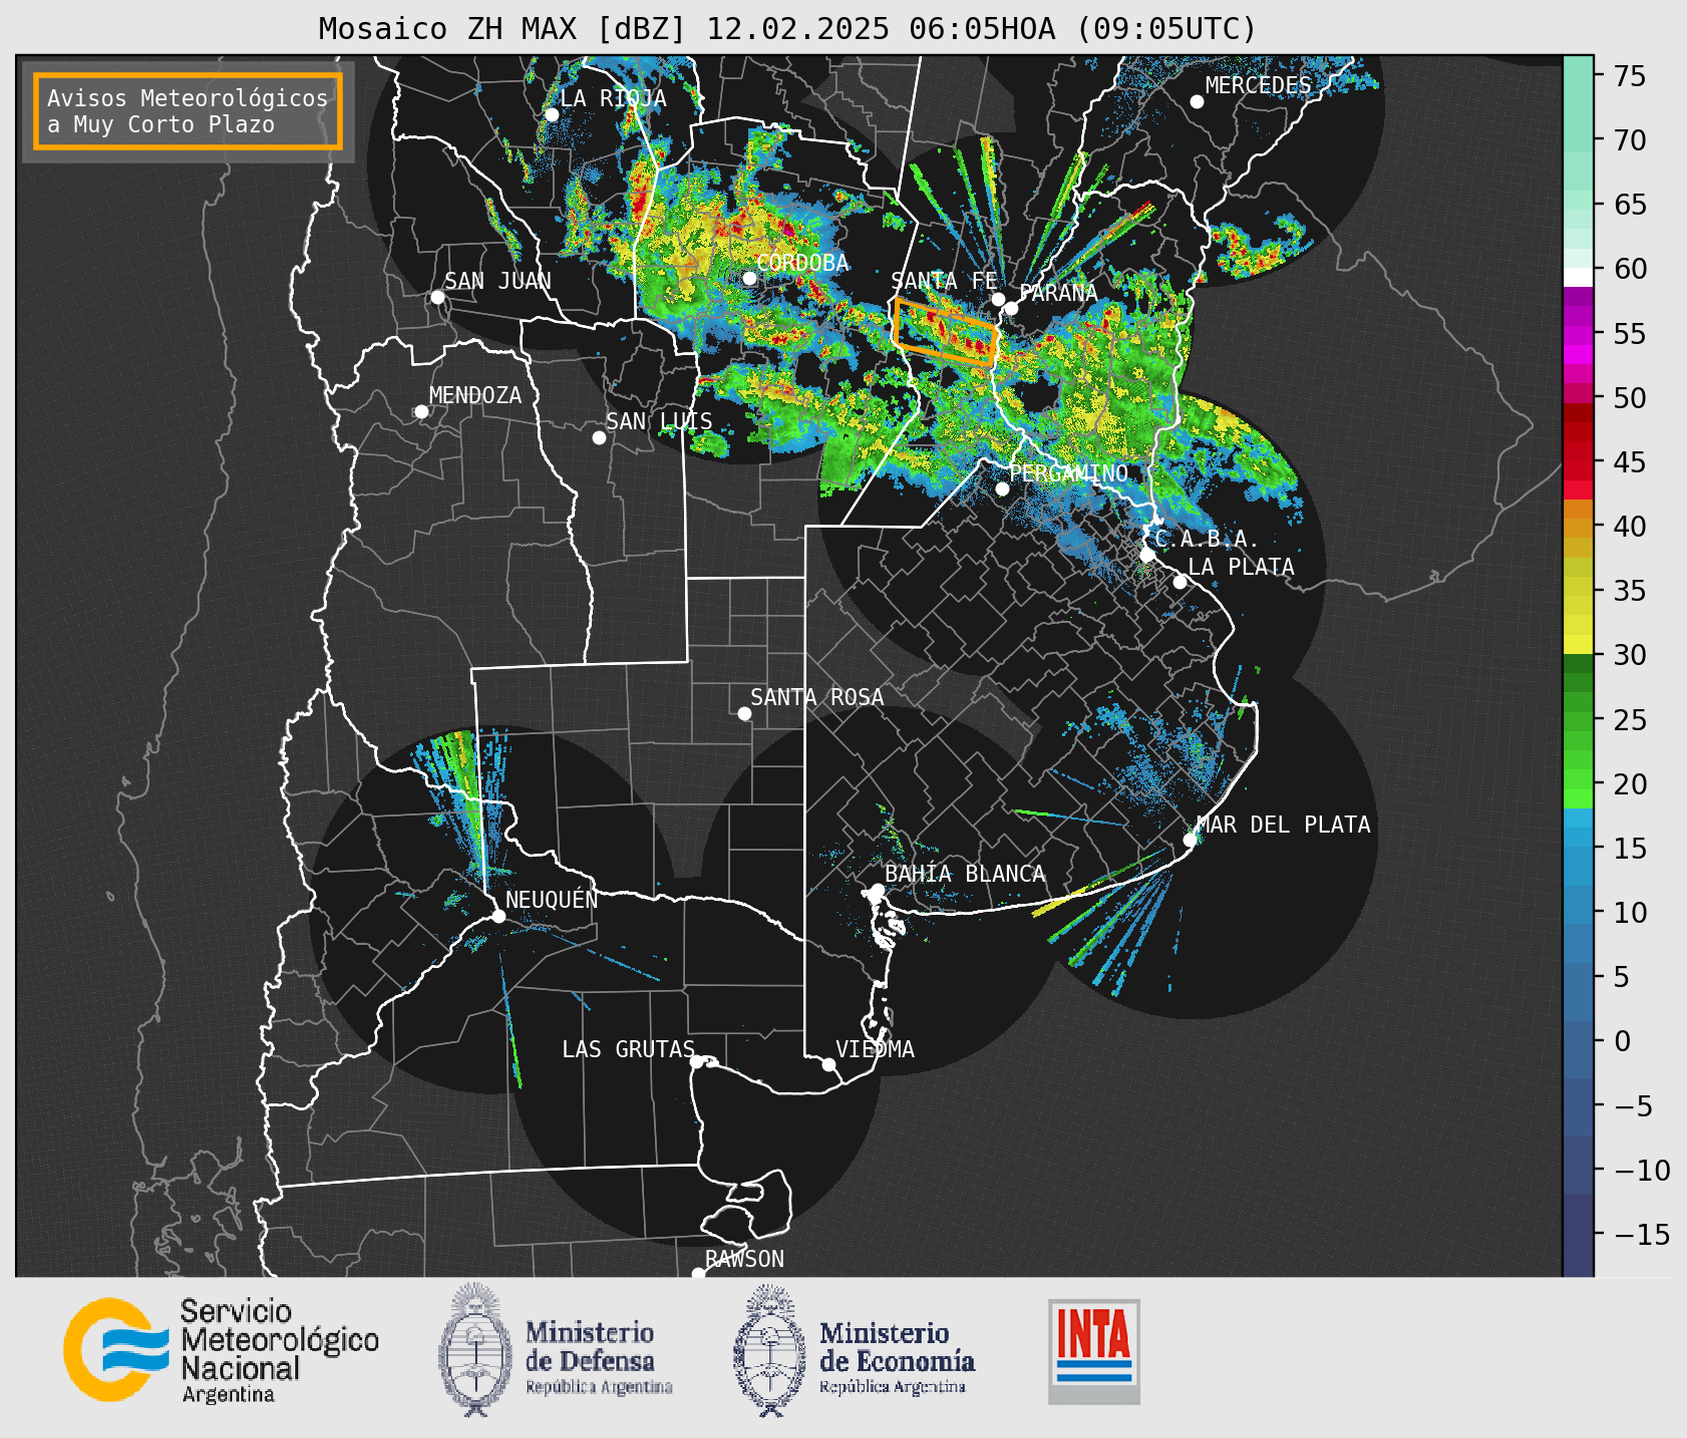The width and height of the screenshot is (1687, 1438).
Task: Select the PERGAMINO city label
Action: (x=1069, y=473)
